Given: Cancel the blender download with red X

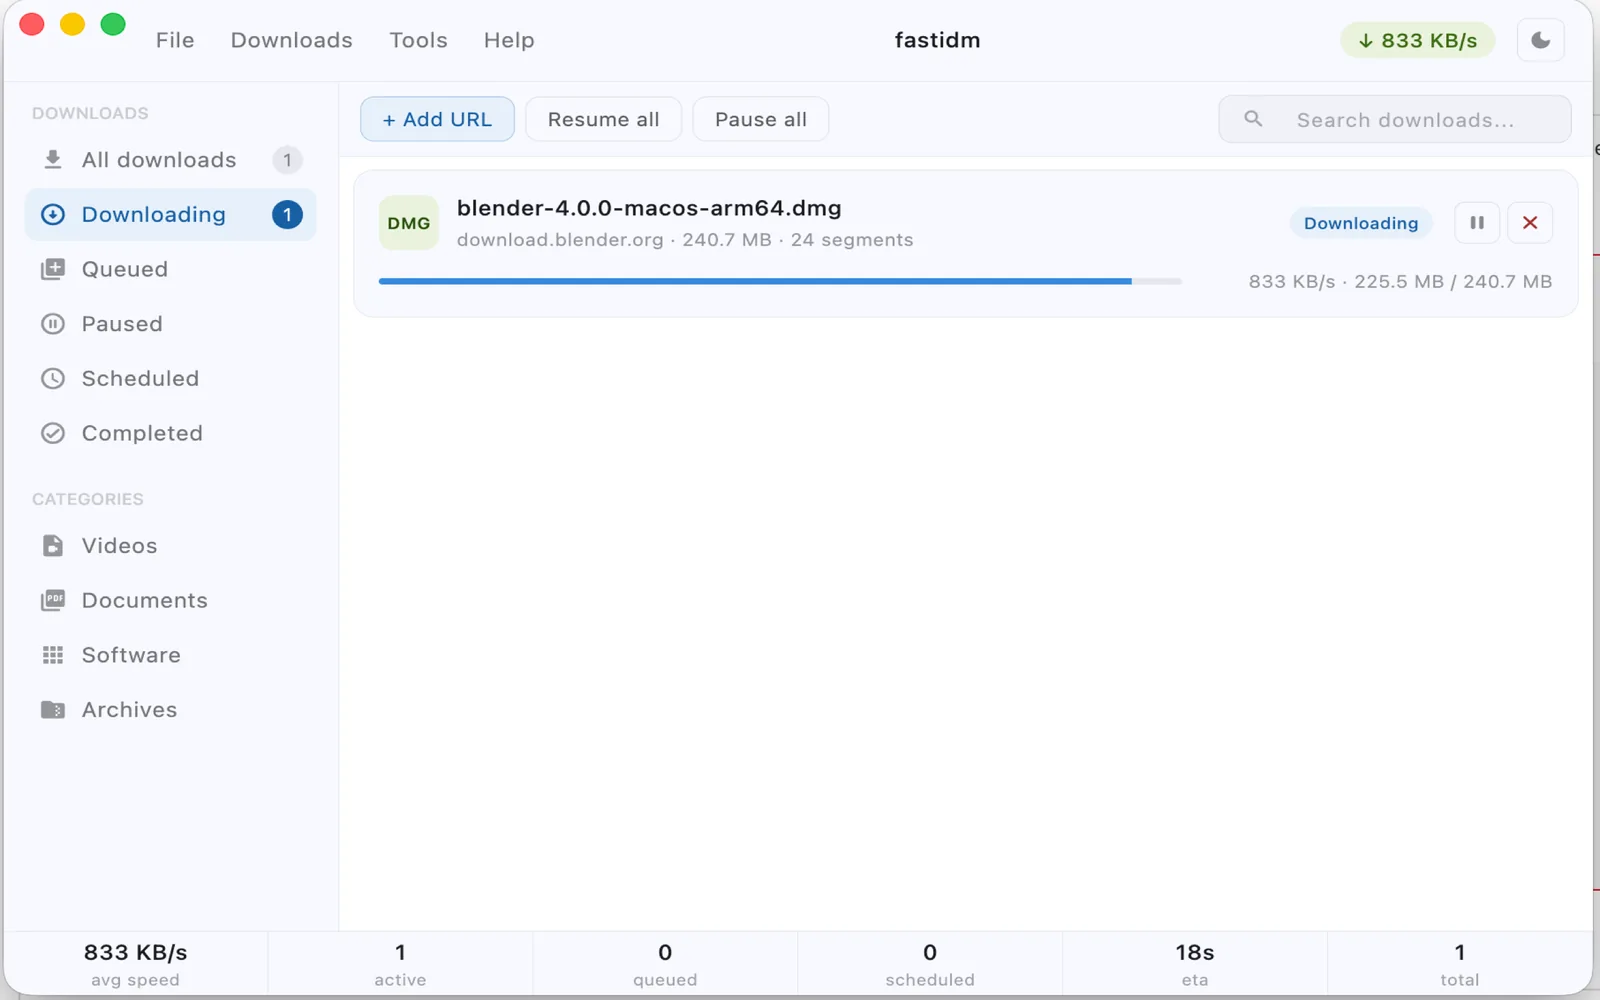Looking at the screenshot, I should point(1530,223).
